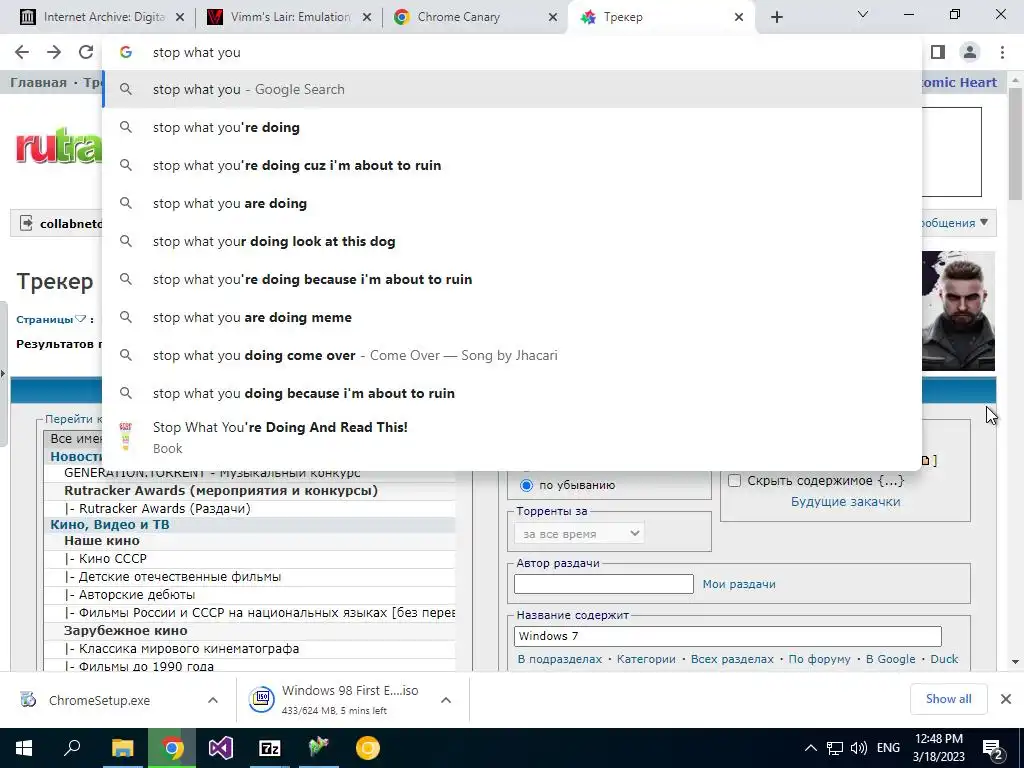Close the Трекер tab
Viewport: 1024px width, 768px height.
[739, 18]
